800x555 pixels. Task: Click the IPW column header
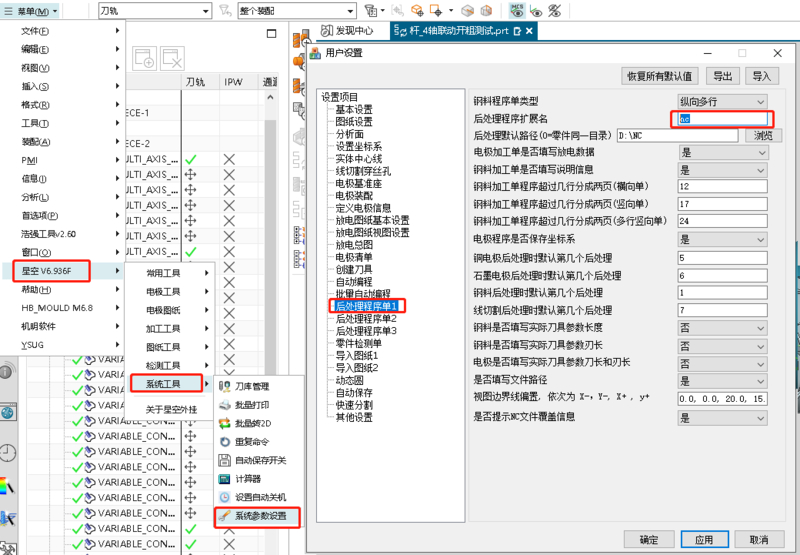pos(233,82)
